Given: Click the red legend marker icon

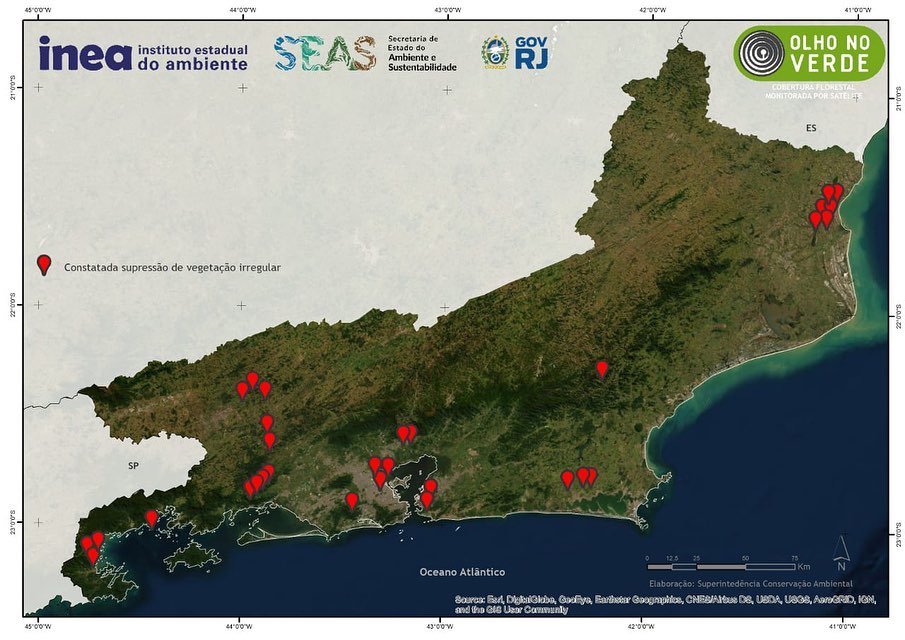Looking at the screenshot, I should tap(44, 265).
